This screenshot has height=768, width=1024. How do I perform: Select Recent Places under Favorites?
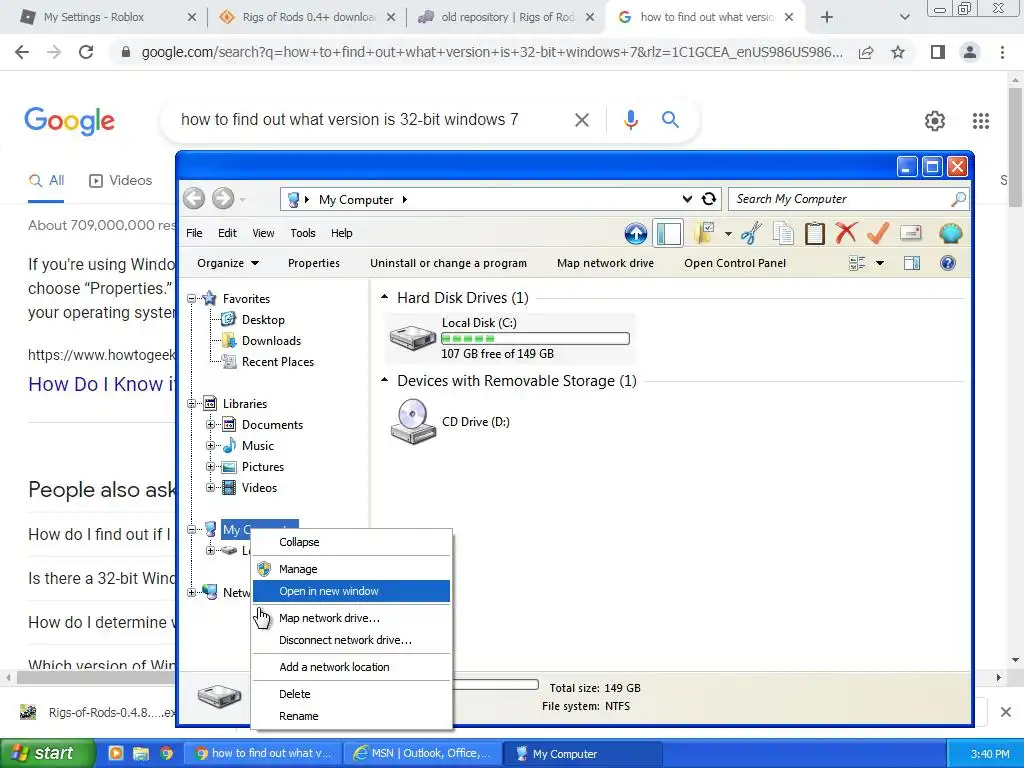tap(278, 362)
